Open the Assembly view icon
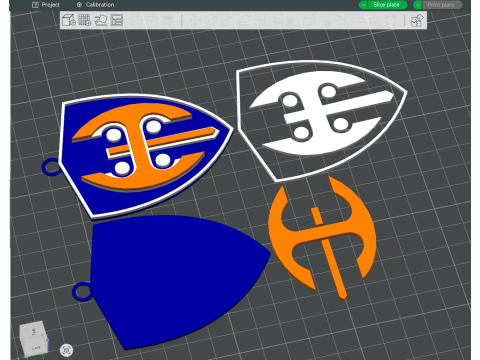Image resolution: width=480 pixels, height=360 pixels. pyautogui.click(x=417, y=21)
